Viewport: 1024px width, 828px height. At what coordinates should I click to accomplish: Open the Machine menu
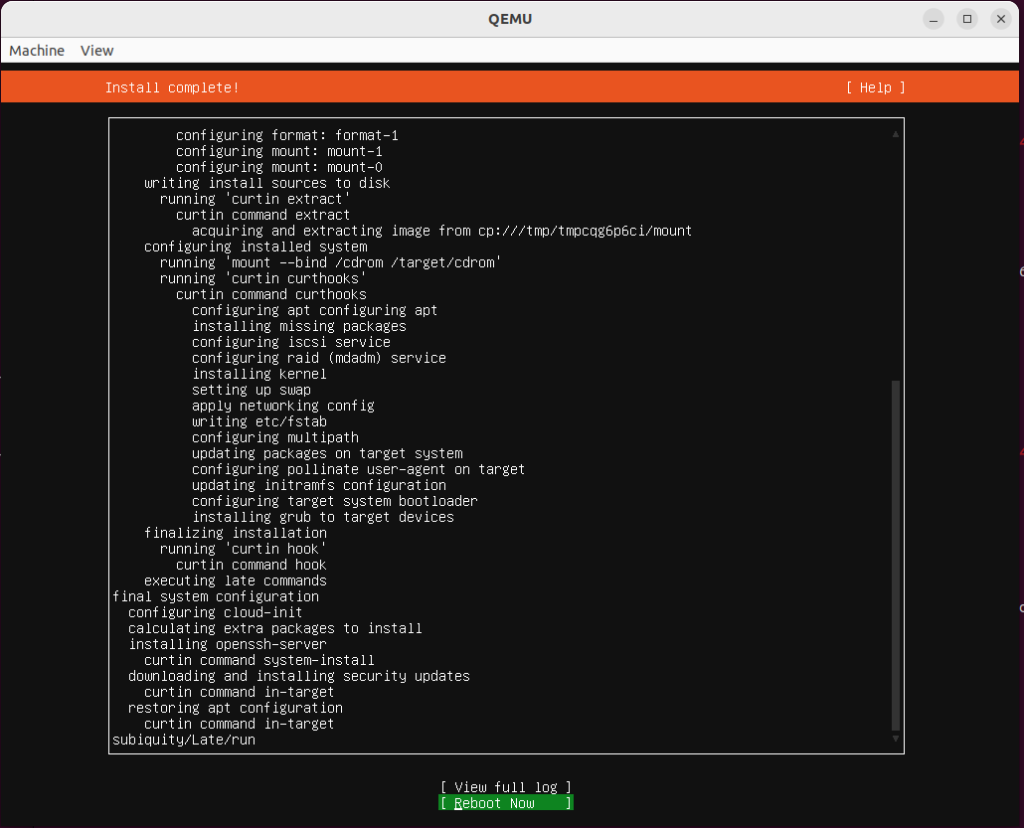(x=37, y=50)
